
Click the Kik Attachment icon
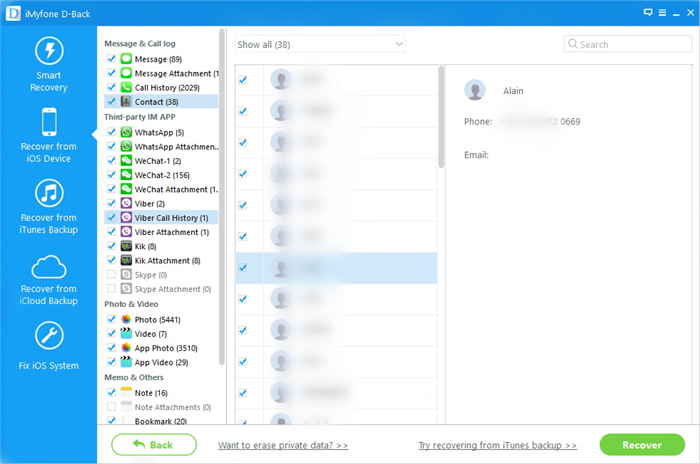pos(126,261)
